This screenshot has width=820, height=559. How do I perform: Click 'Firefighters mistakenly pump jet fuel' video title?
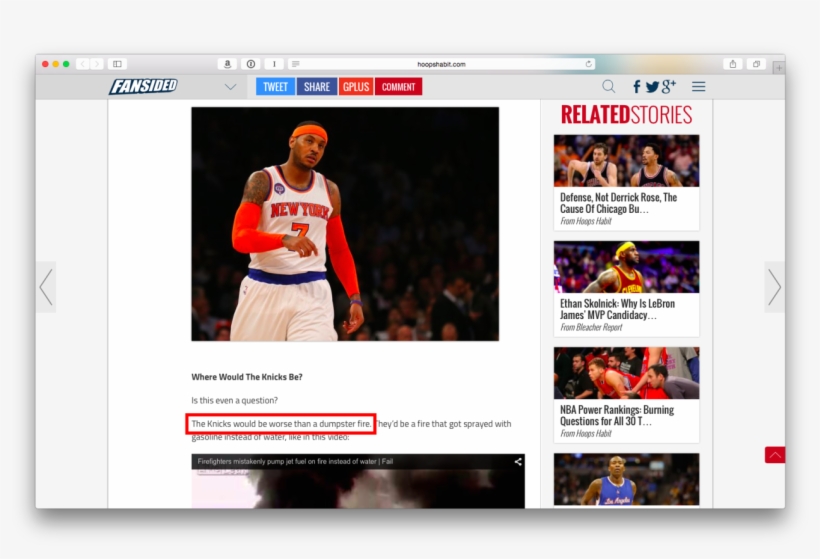pyautogui.click(x=295, y=461)
